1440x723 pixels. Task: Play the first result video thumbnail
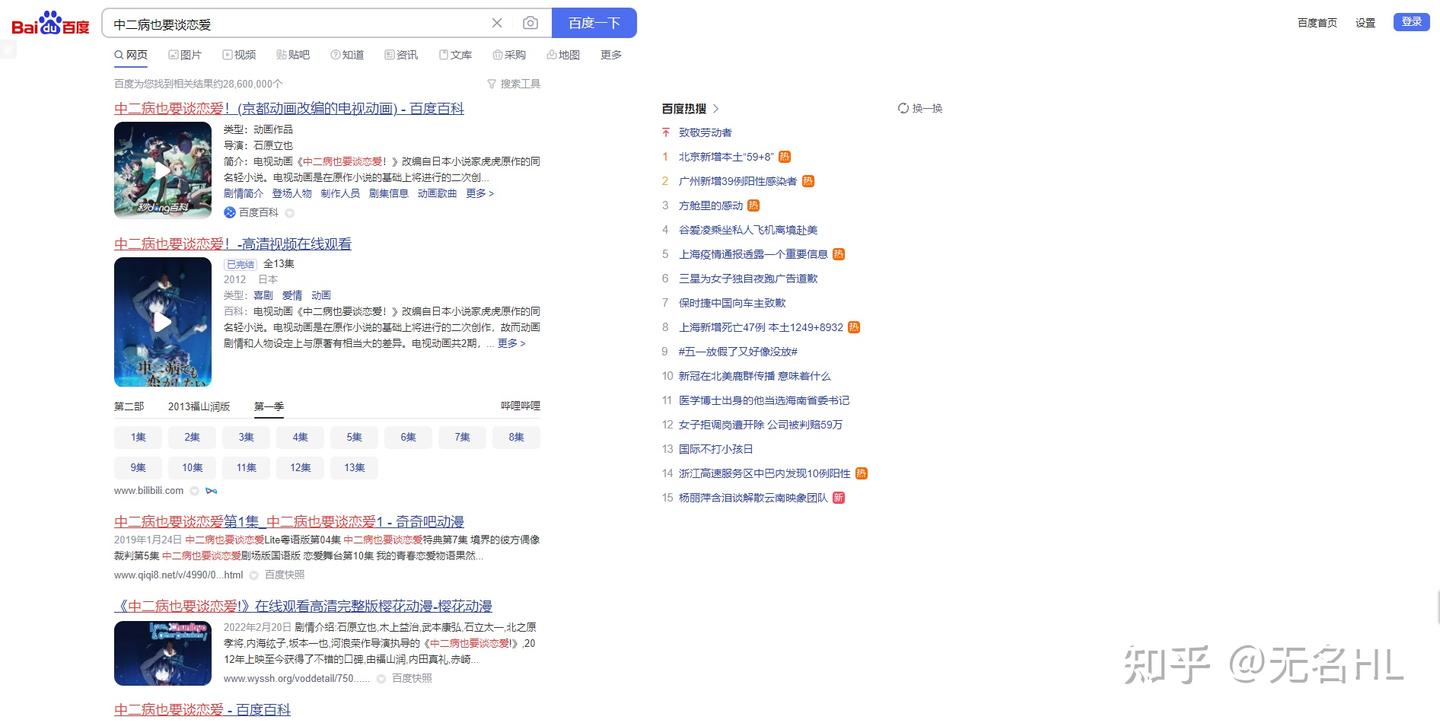pos(163,170)
